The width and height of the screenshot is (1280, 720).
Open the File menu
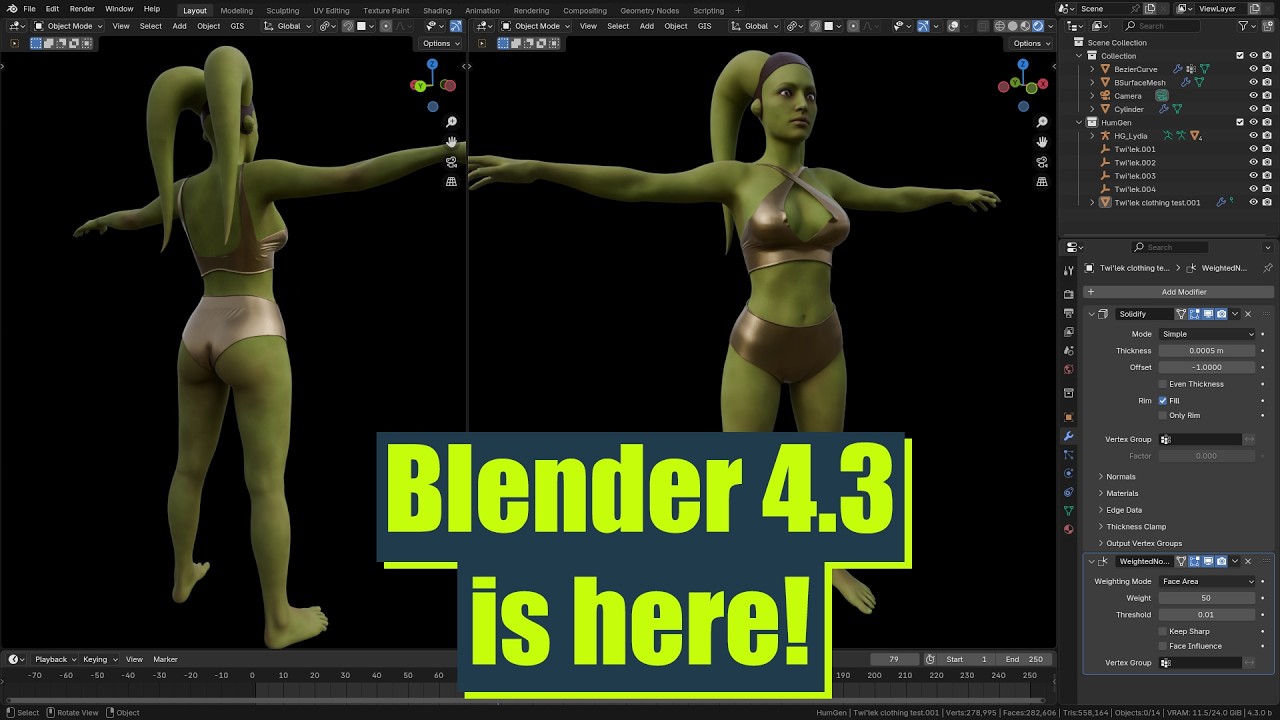click(29, 9)
